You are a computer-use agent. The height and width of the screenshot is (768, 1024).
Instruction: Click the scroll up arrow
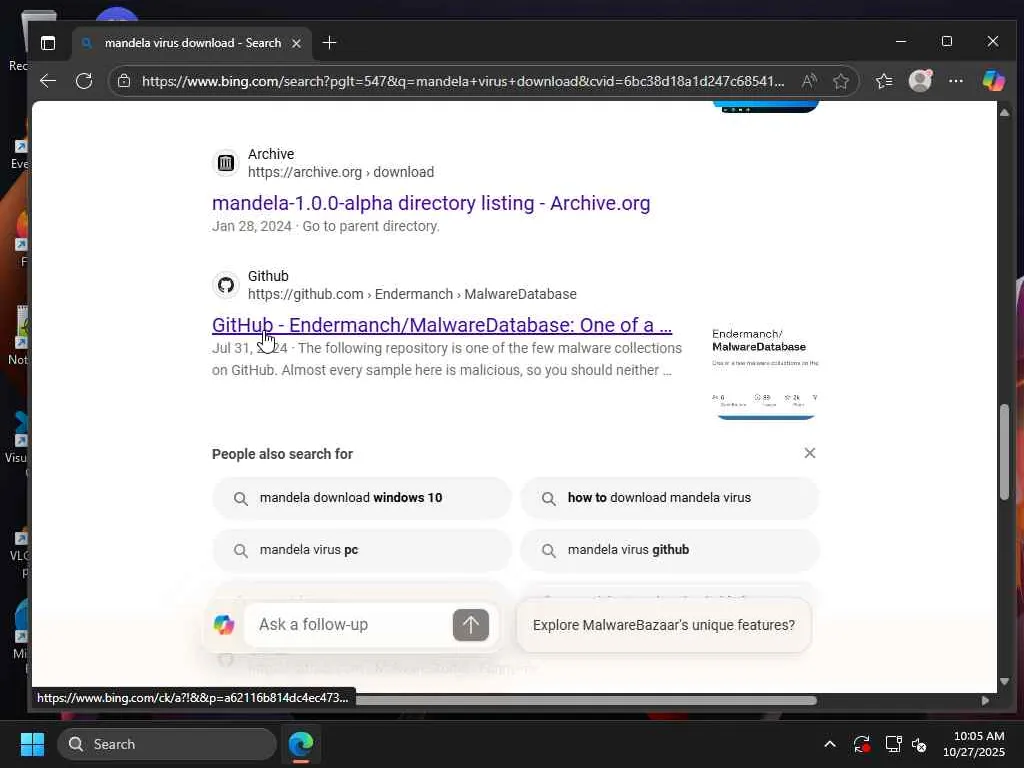1004,113
